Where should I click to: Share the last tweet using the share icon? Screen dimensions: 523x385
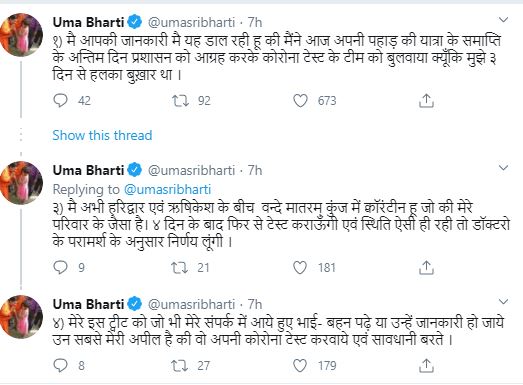pyautogui.click(x=426, y=365)
